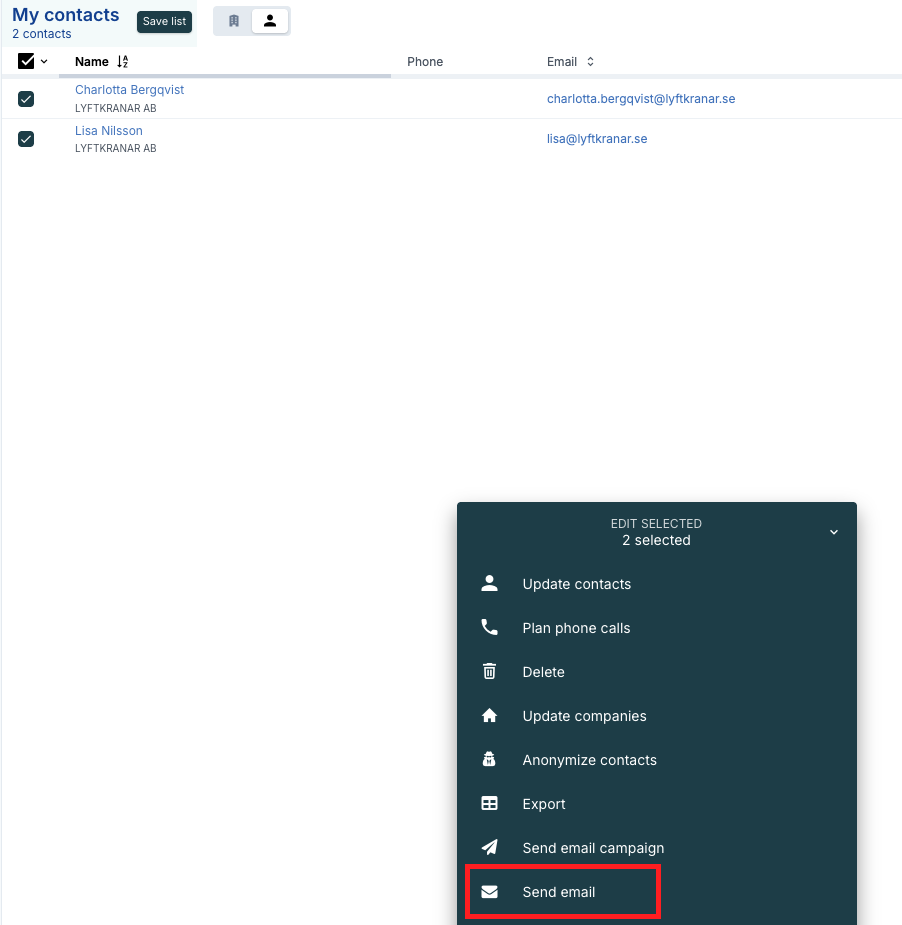
Task: Click the Email column header text
Action: [562, 61]
